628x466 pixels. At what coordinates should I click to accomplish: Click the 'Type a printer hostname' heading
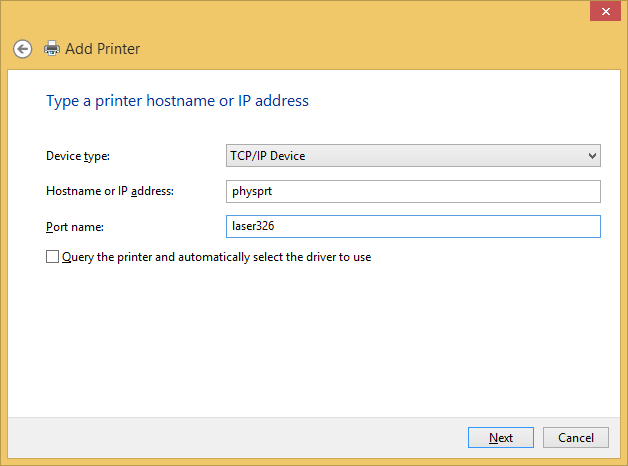(178, 101)
